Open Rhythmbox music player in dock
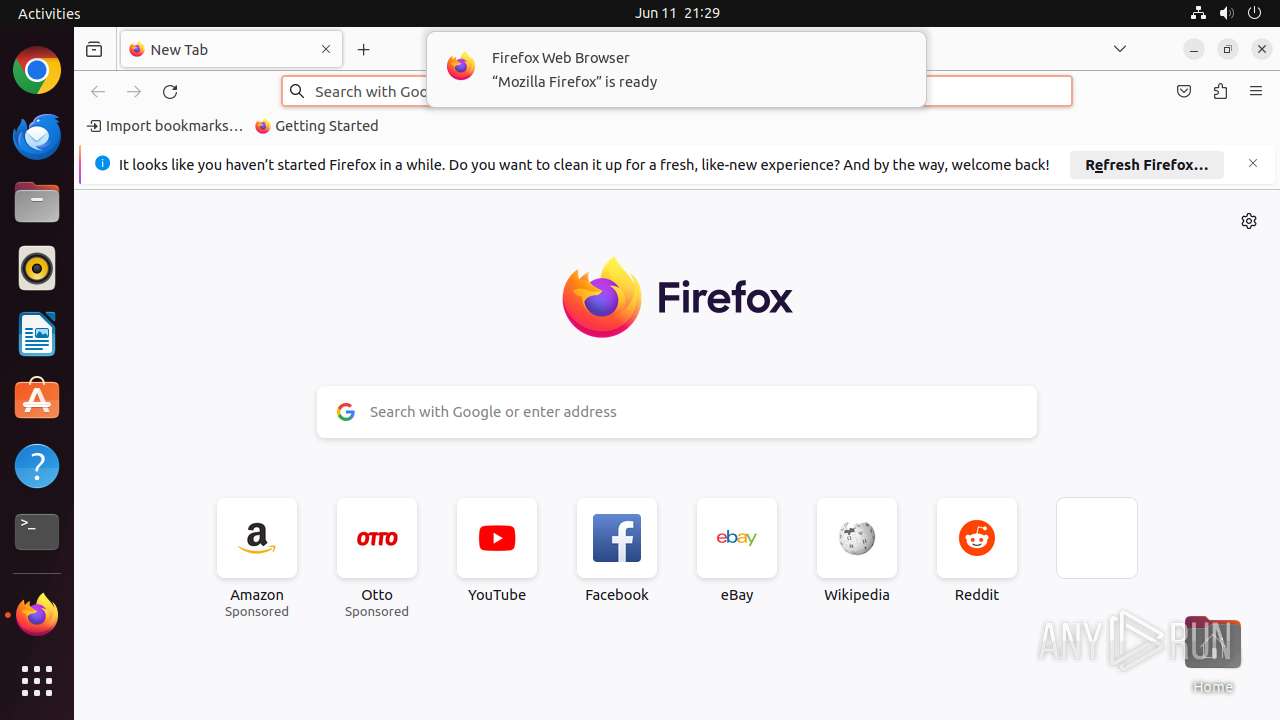1280x720 pixels. tap(37, 268)
